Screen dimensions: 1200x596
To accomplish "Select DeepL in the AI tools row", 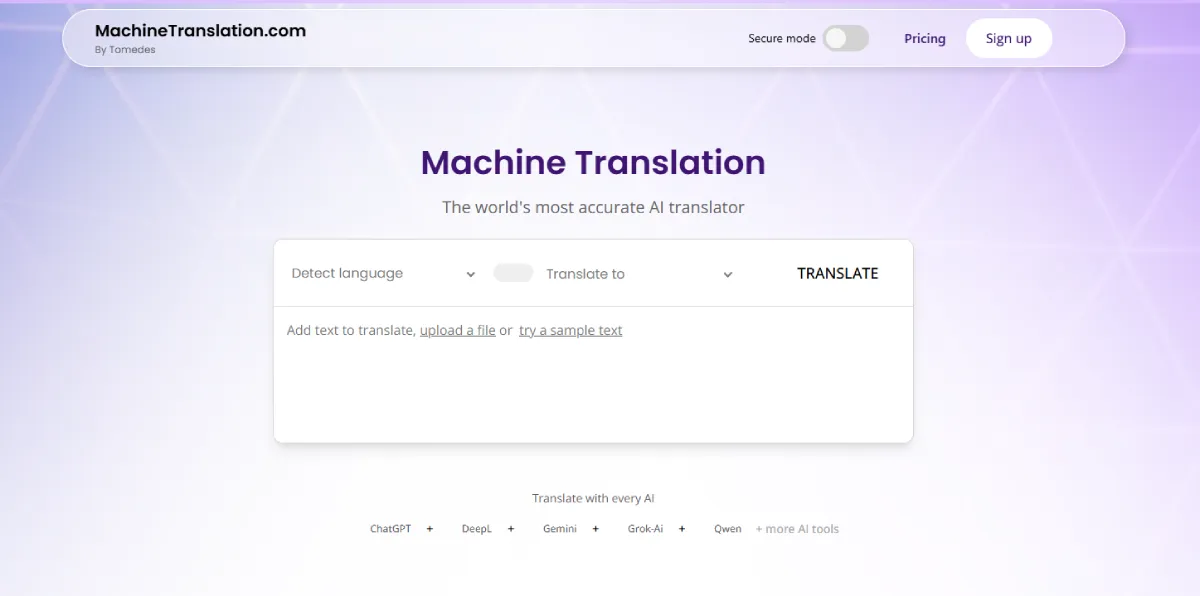I will point(476,529).
